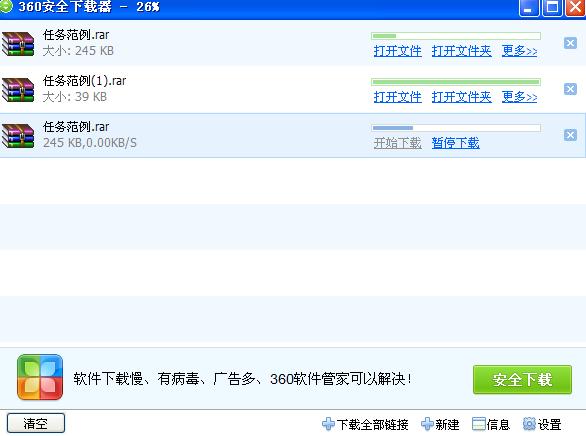
Task: Select text 245 KB,0.00KB/S
Action: [x=90, y=143]
